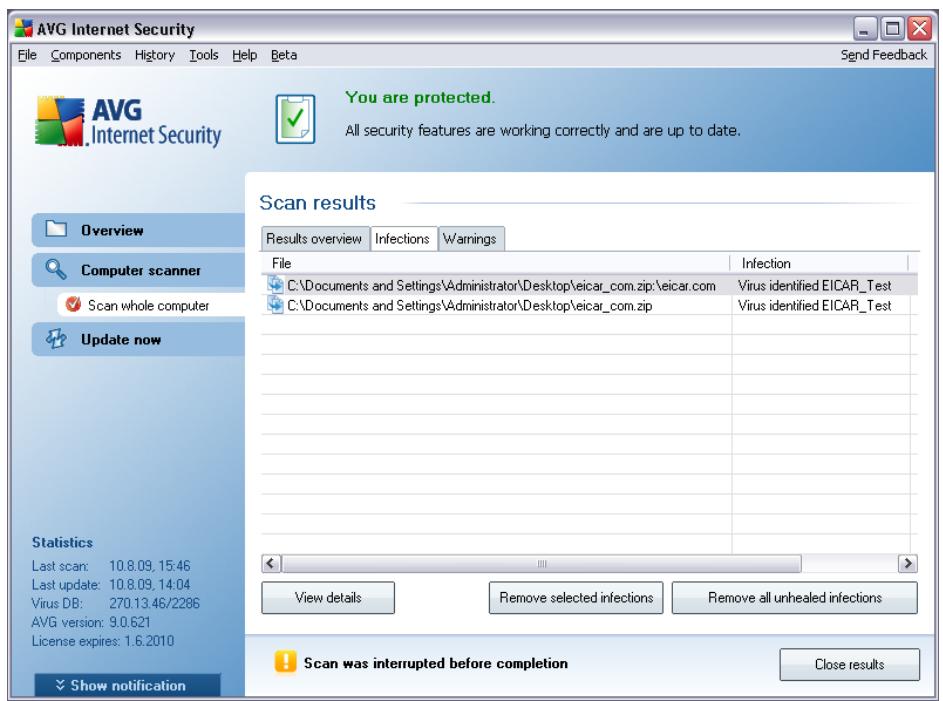Select Scan whole computer
Screen dimensions: 943x701
coord(152,305)
